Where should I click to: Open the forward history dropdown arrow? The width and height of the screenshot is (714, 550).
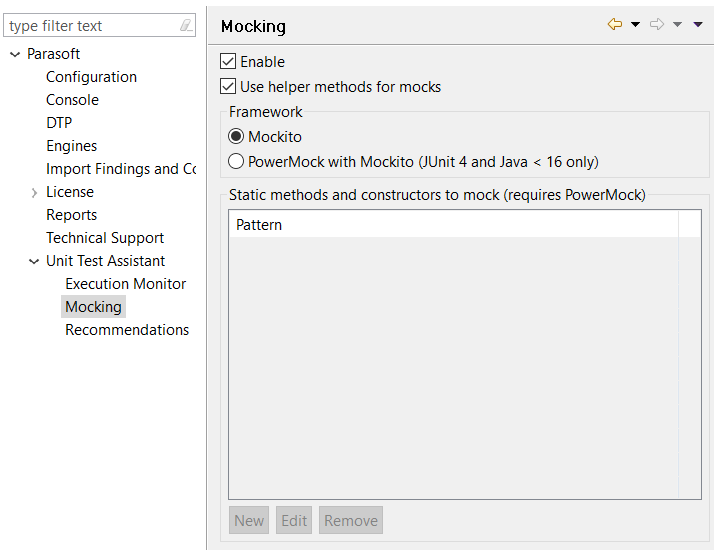pyautogui.click(x=678, y=25)
